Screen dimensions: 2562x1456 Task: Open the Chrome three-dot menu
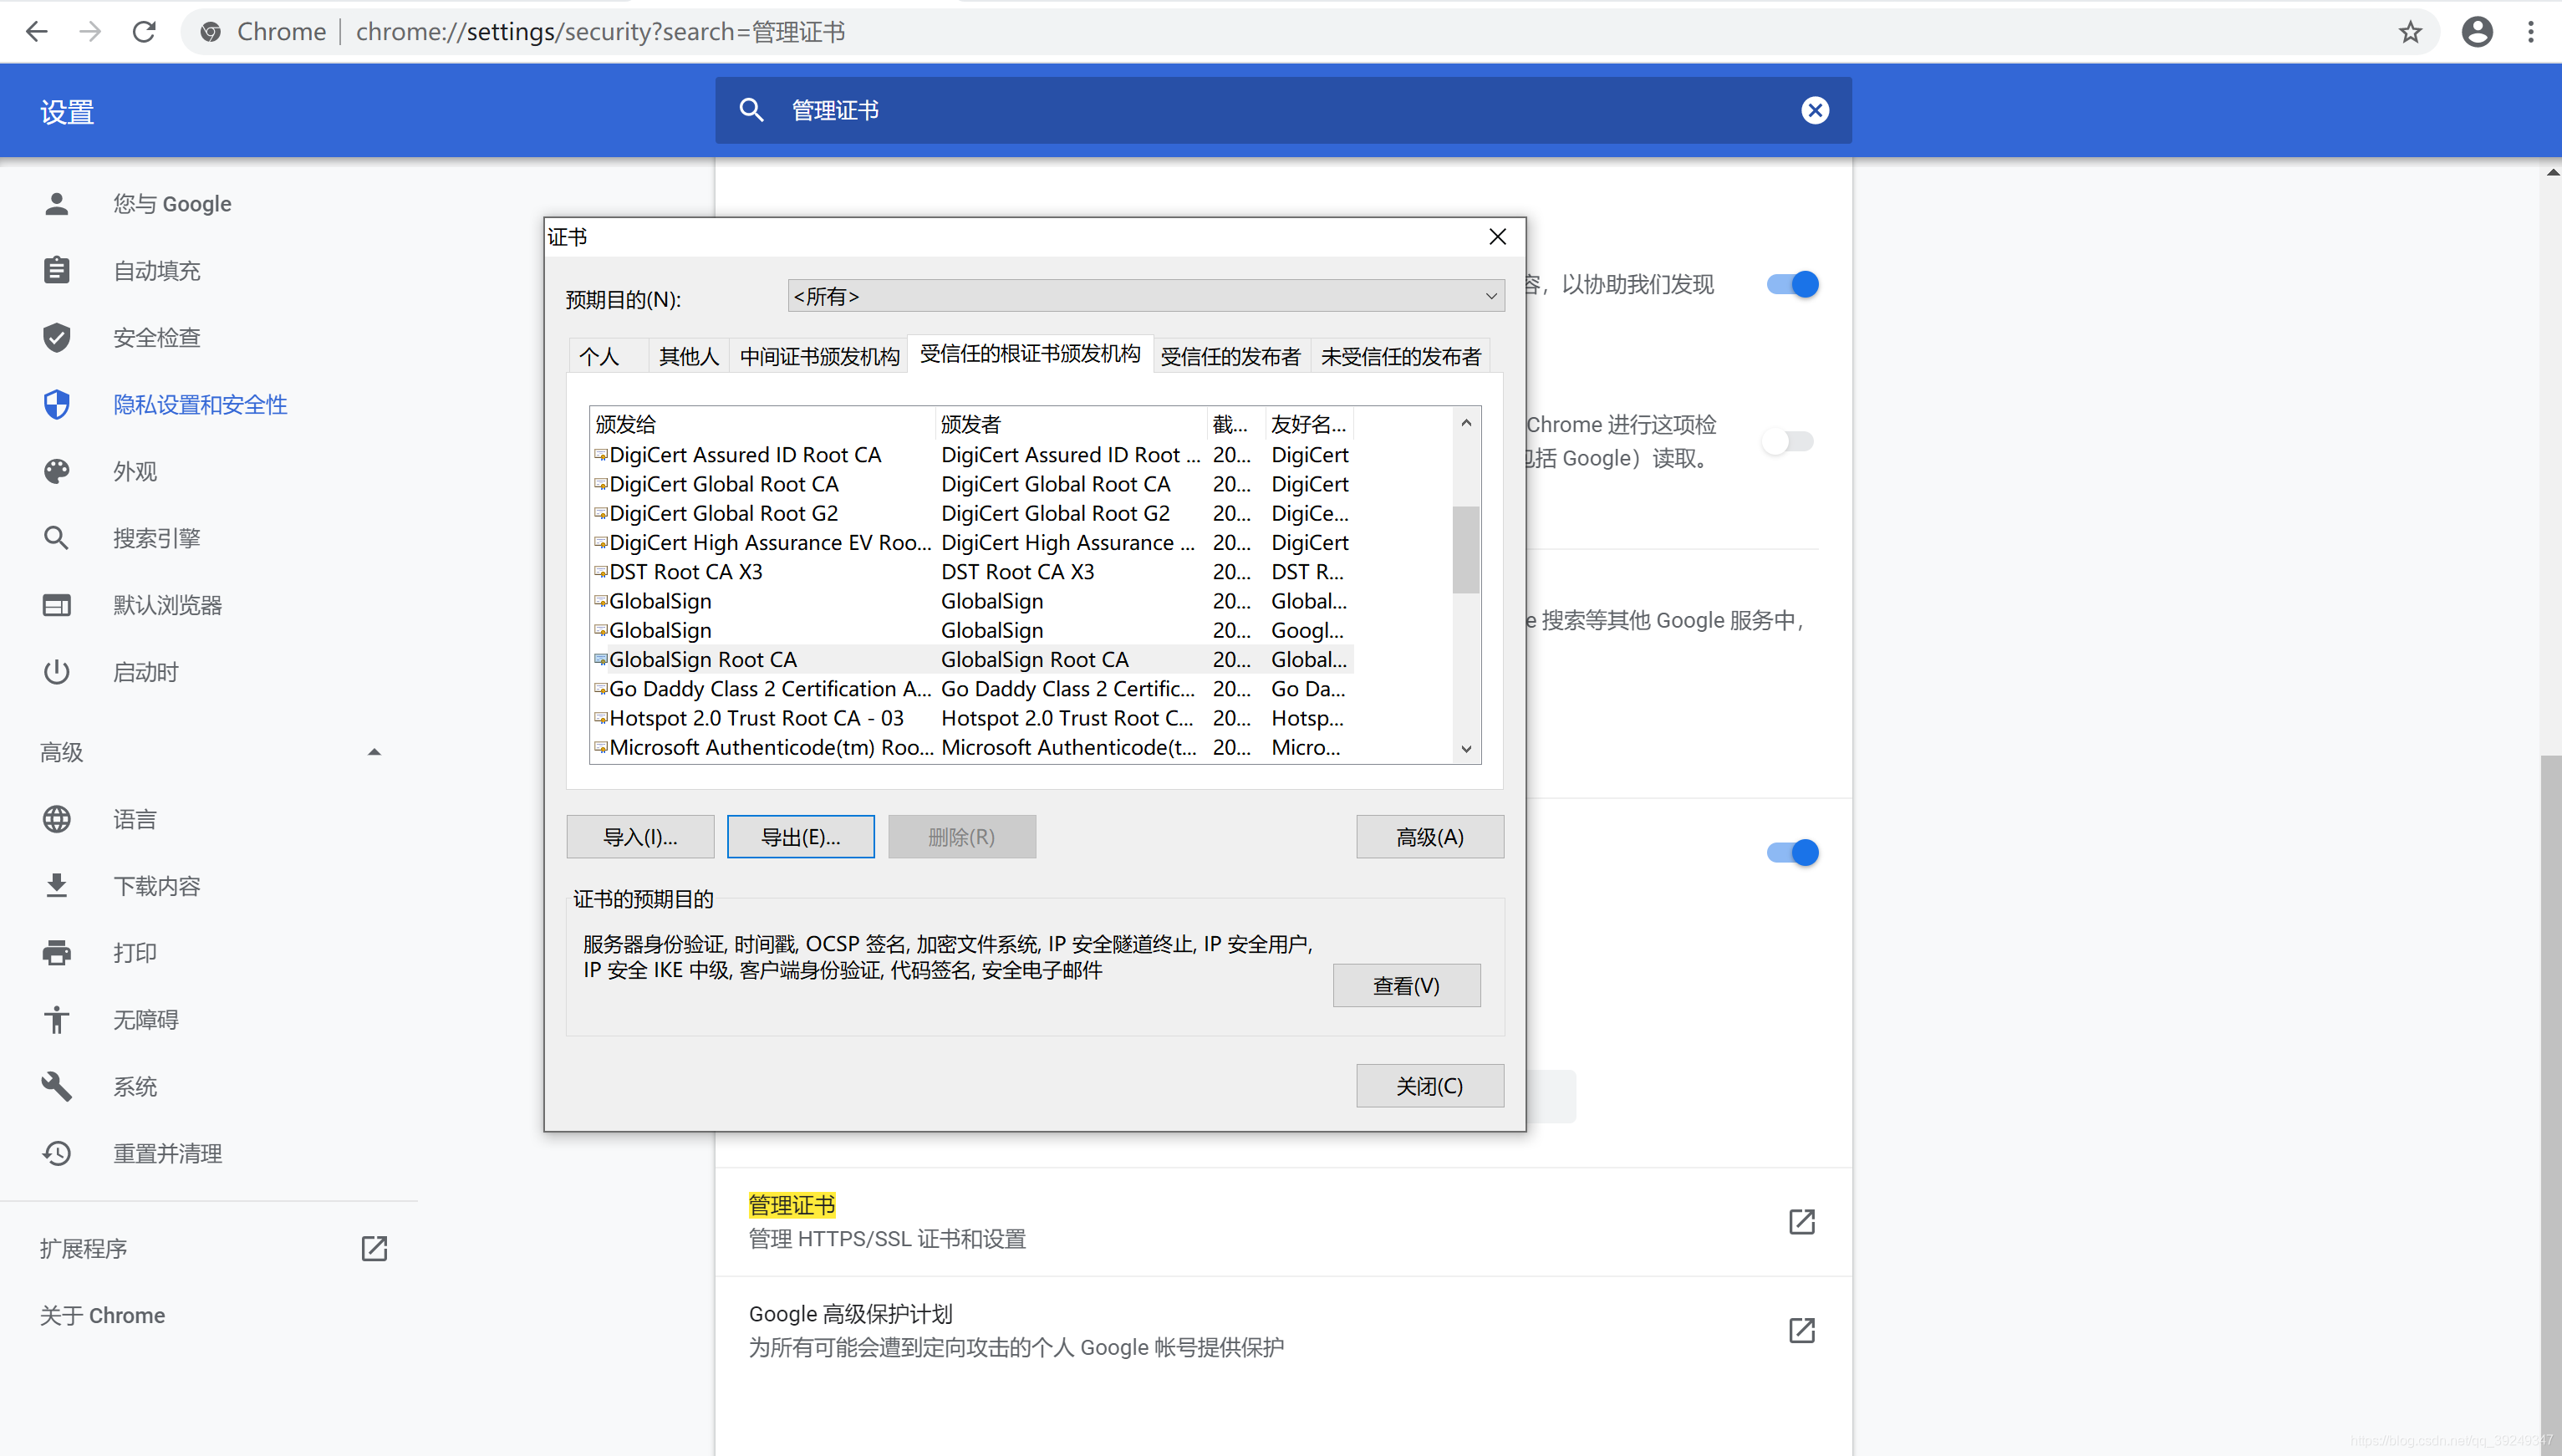pos(2531,32)
